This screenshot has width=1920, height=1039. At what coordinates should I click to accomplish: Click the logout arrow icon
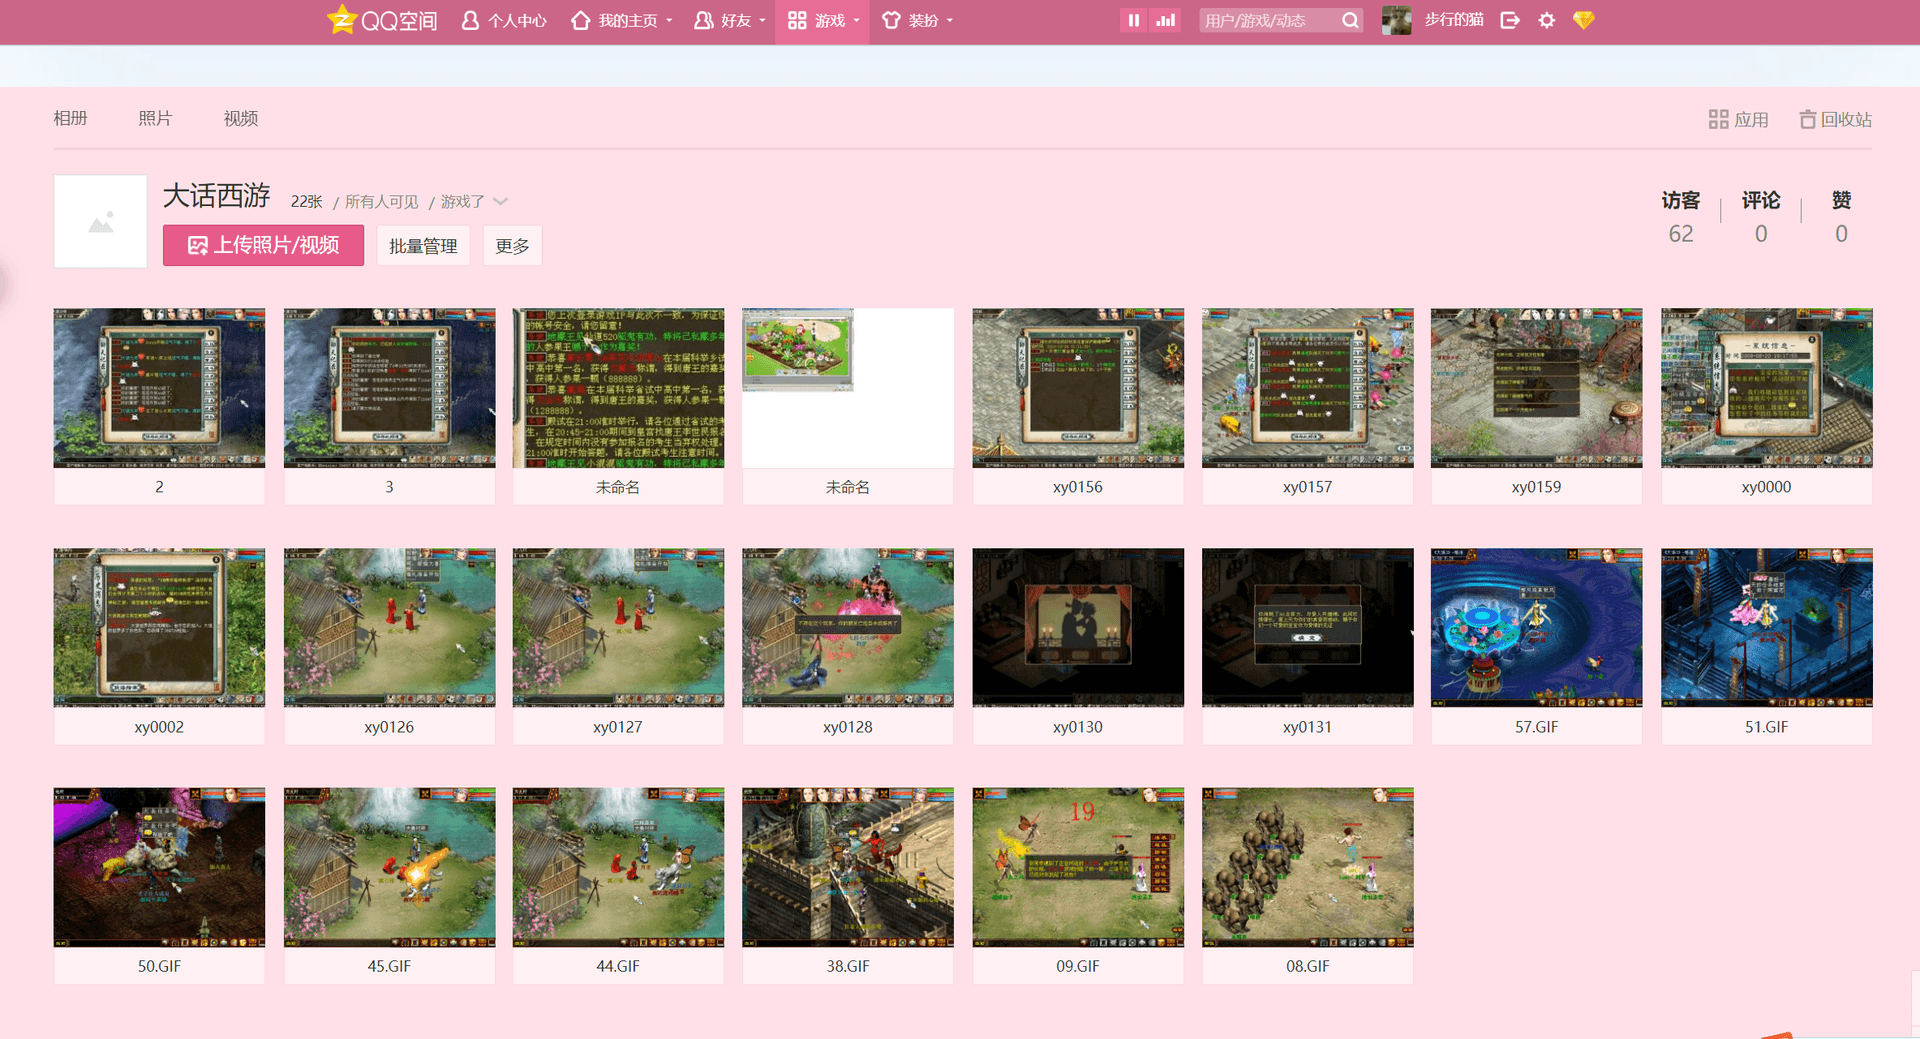(1510, 20)
